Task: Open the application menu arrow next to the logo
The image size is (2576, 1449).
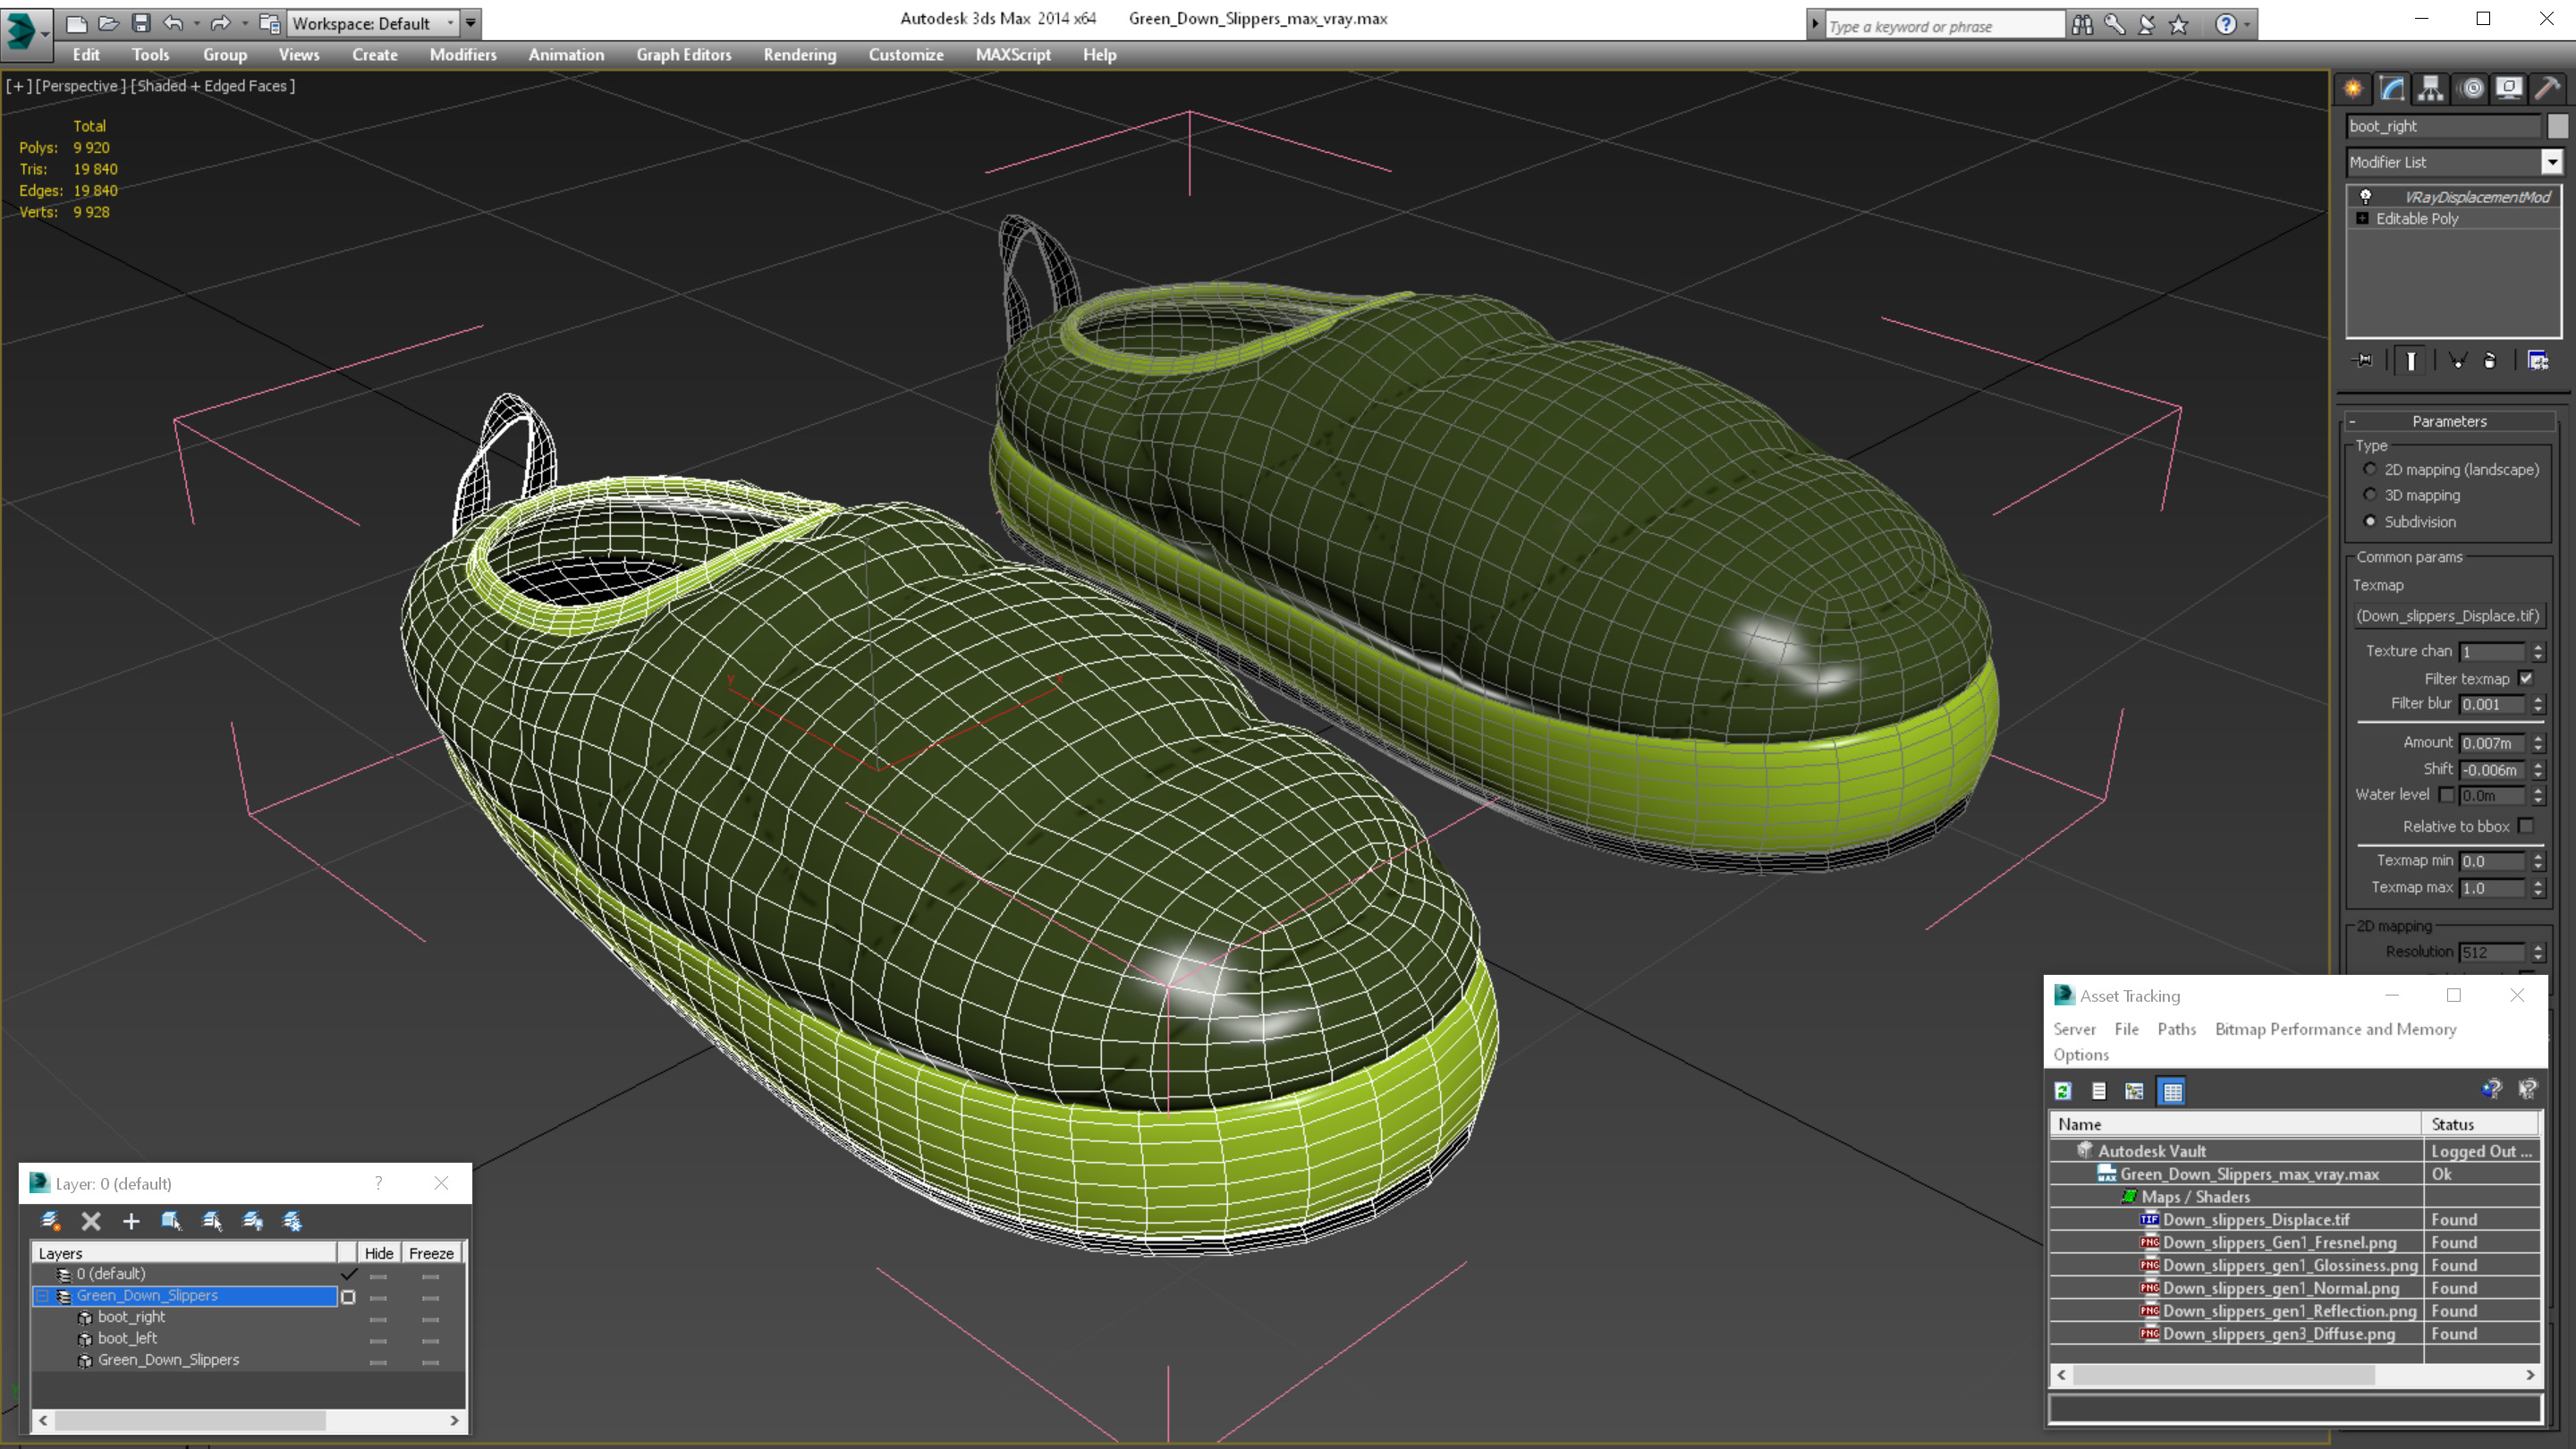Action: tap(46, 33)
